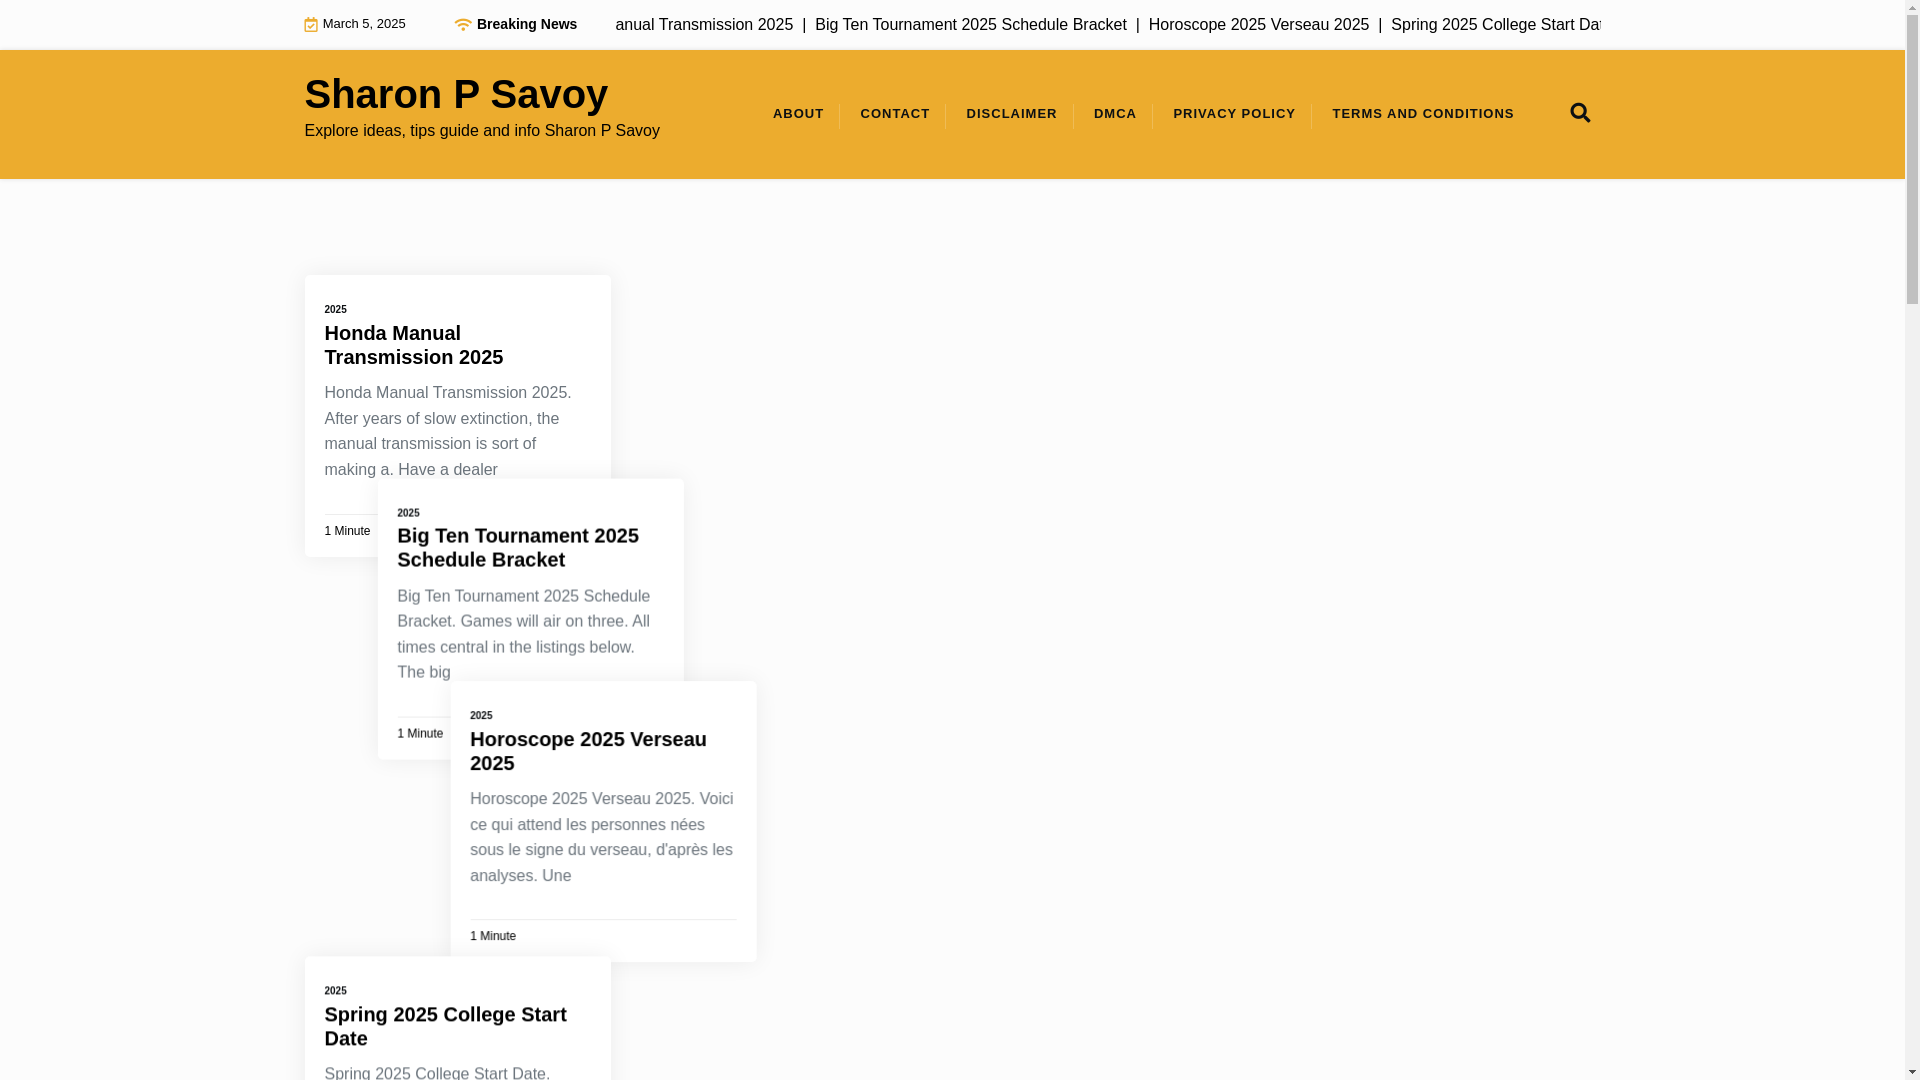Click Spring 2025 College Start headline in ticker
Viewport: 1920px width, 1080px height.
(1495, 25)
